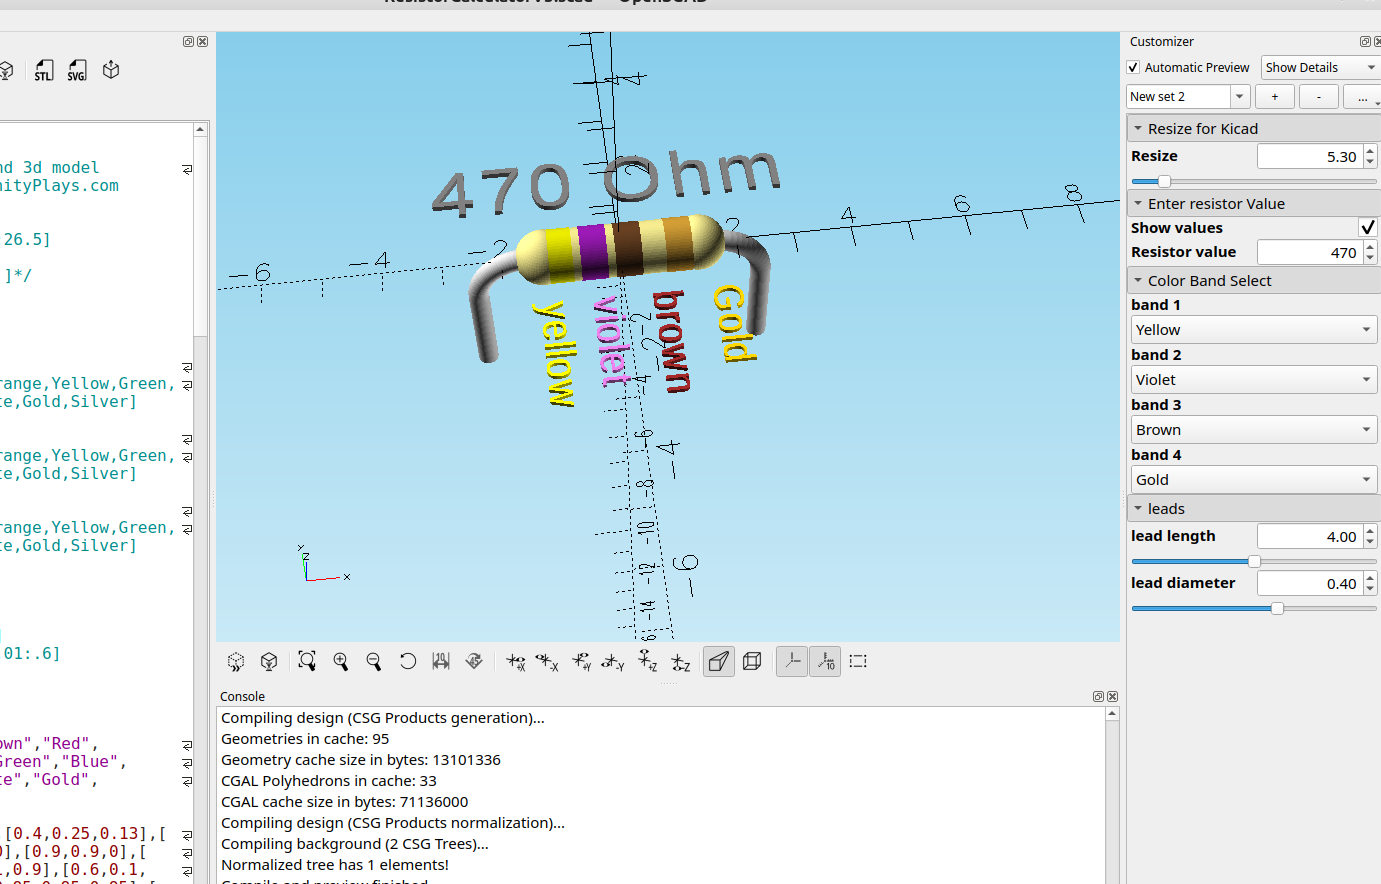Undock the Console panel
Viewport: 1381px width, 884px height.
pyautogui.click(x=1098, y=696)
